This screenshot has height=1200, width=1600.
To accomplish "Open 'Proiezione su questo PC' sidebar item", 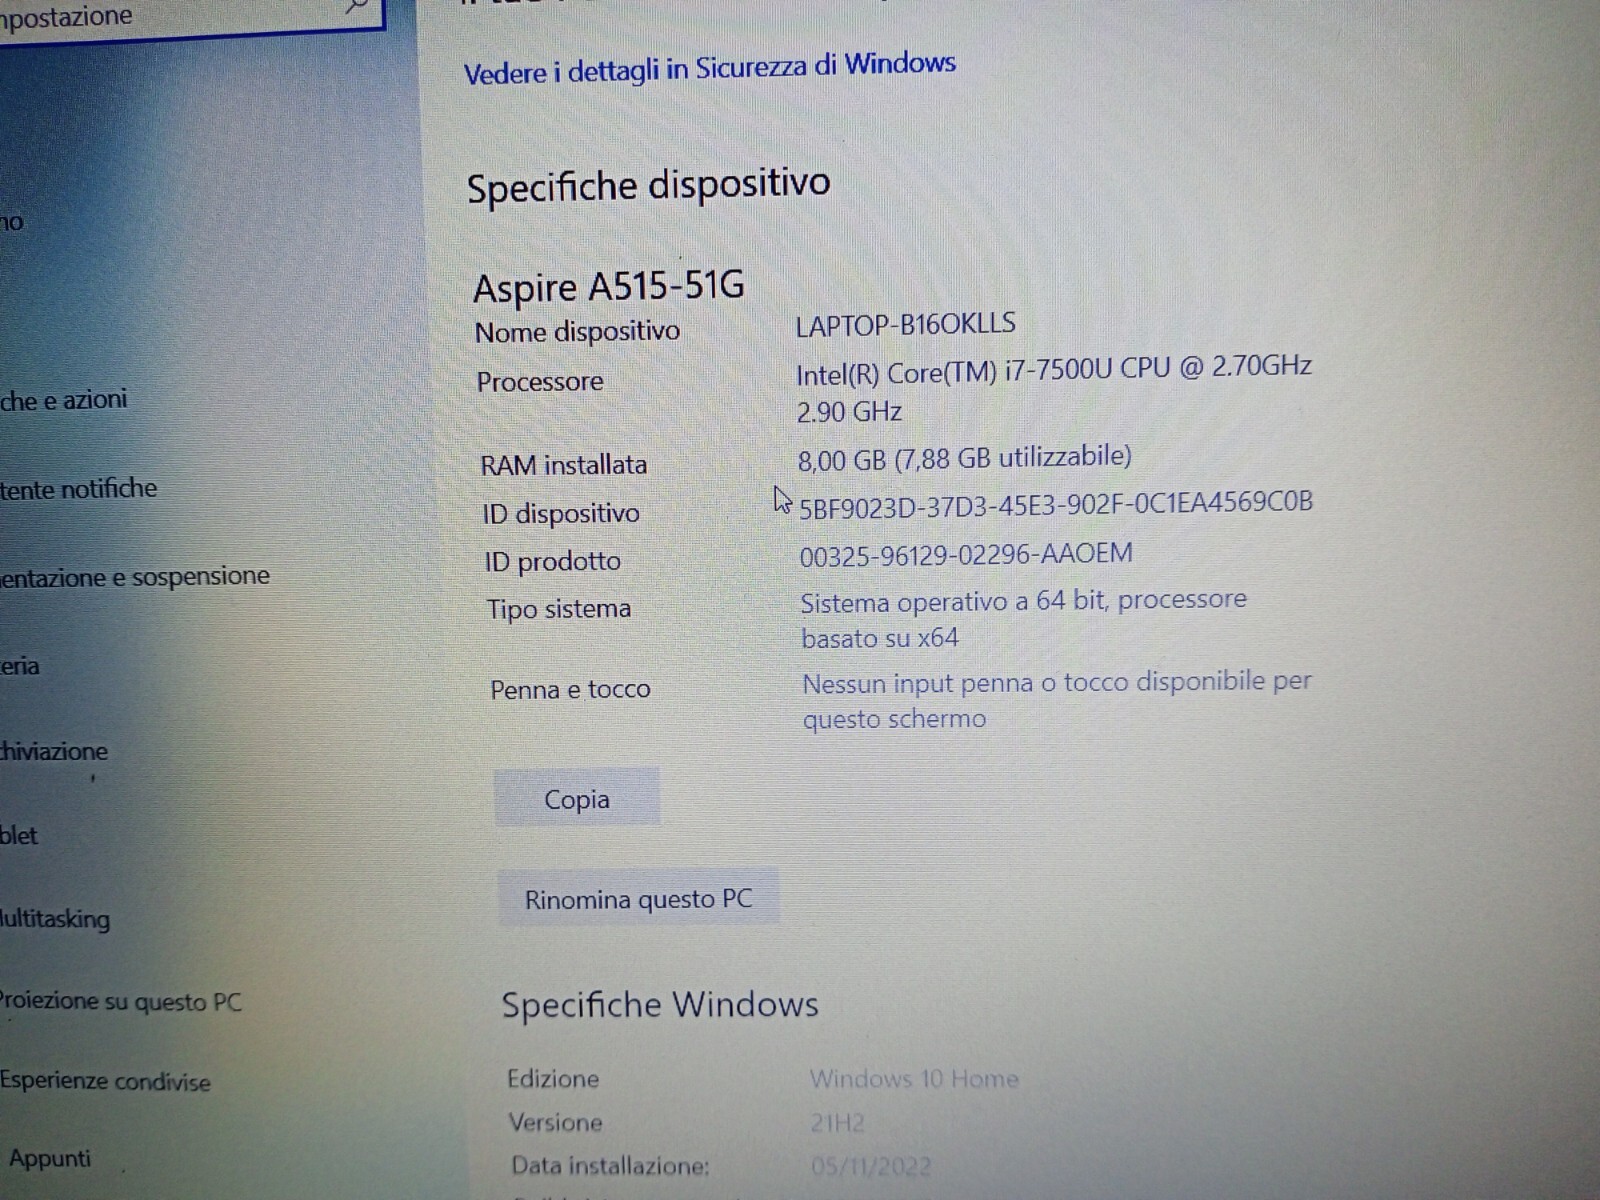I will 121,1001.
